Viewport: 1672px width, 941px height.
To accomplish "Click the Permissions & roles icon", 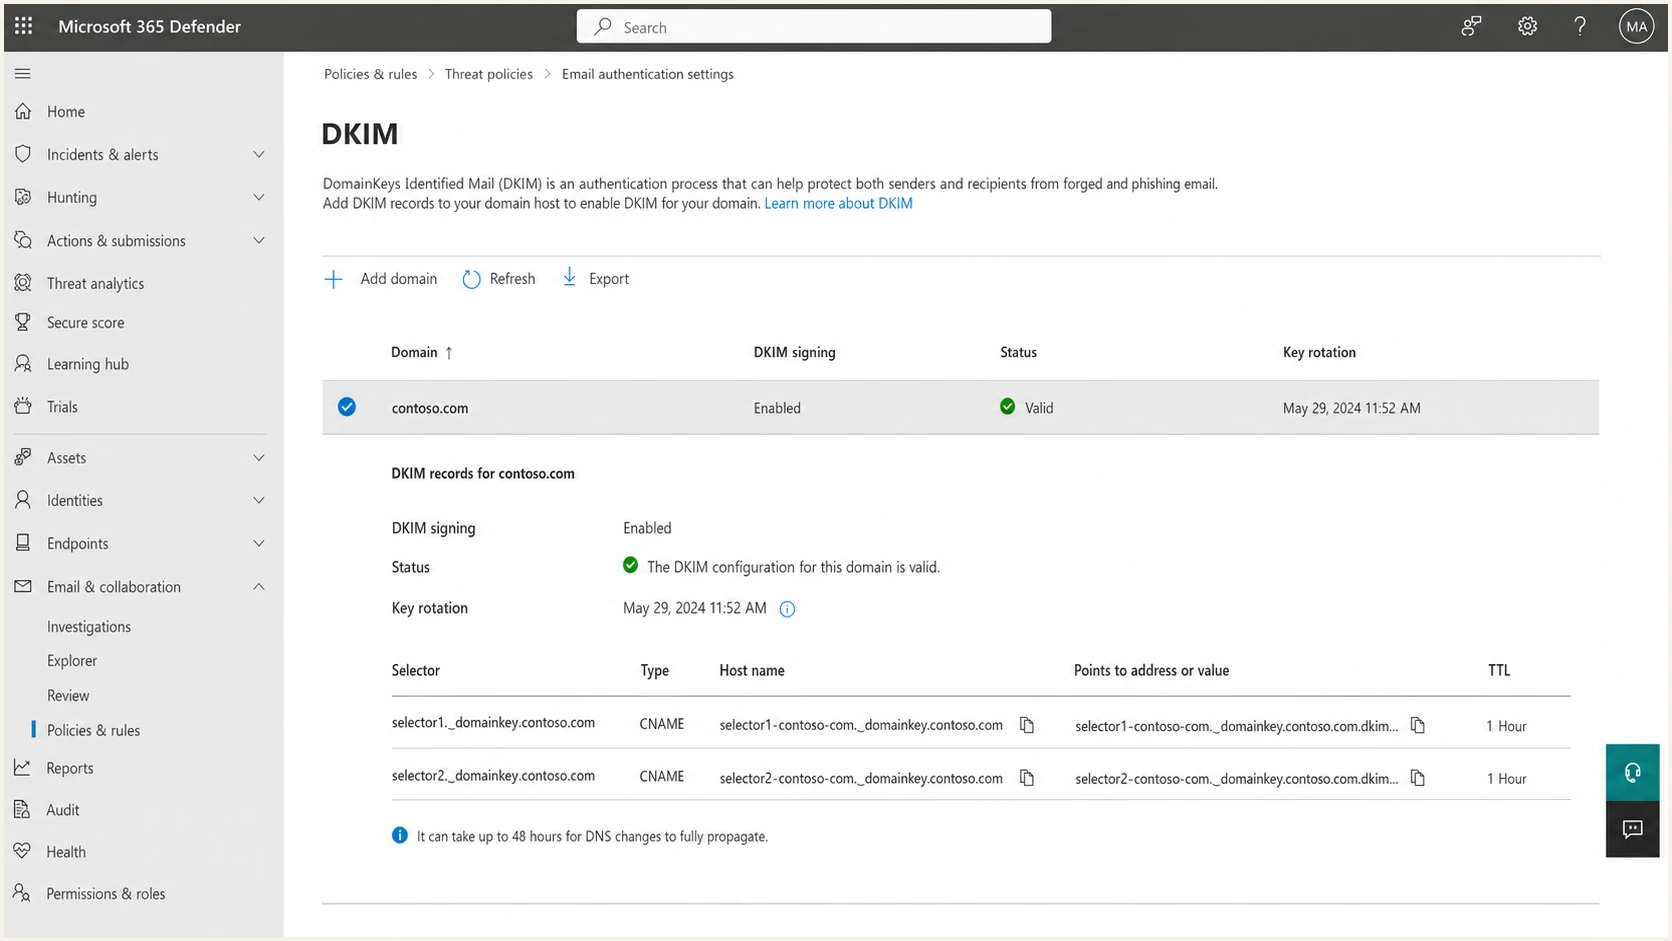I will pos(23,893).
